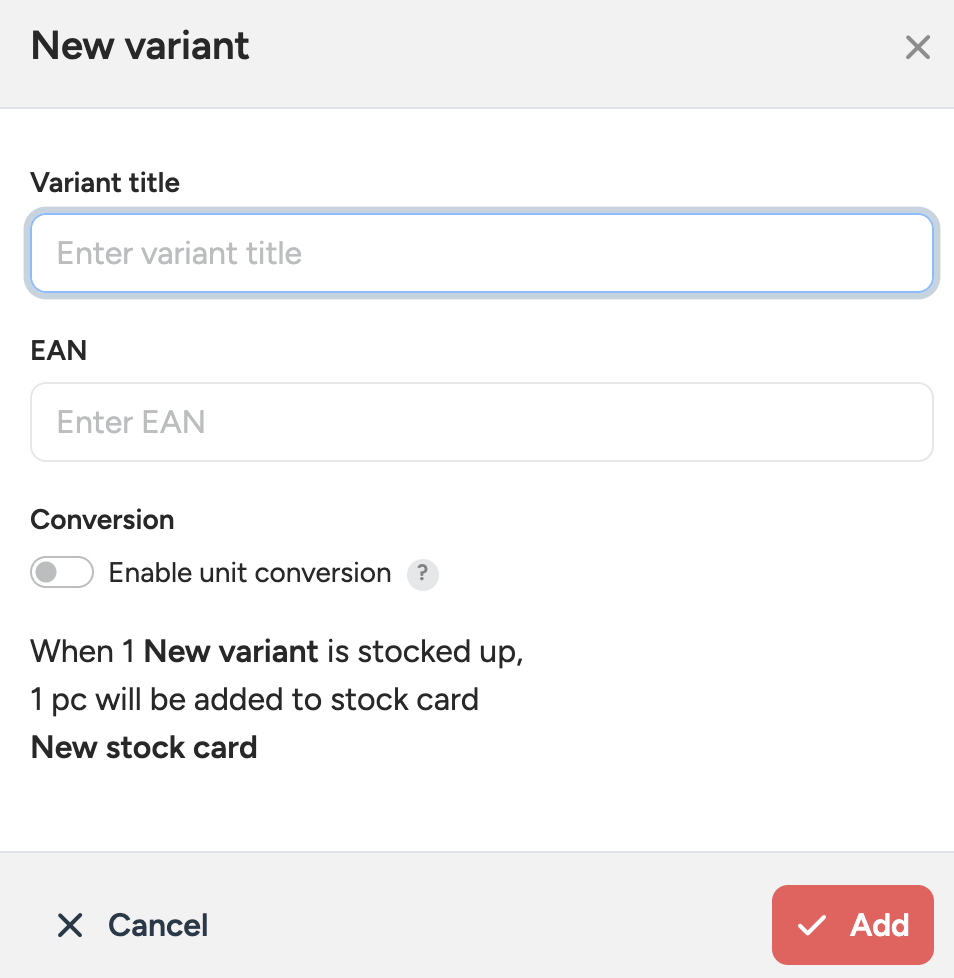Screen dimensions: 954x978
Task: Enable the unit conversion toggle
Action: tap(62, 573)
